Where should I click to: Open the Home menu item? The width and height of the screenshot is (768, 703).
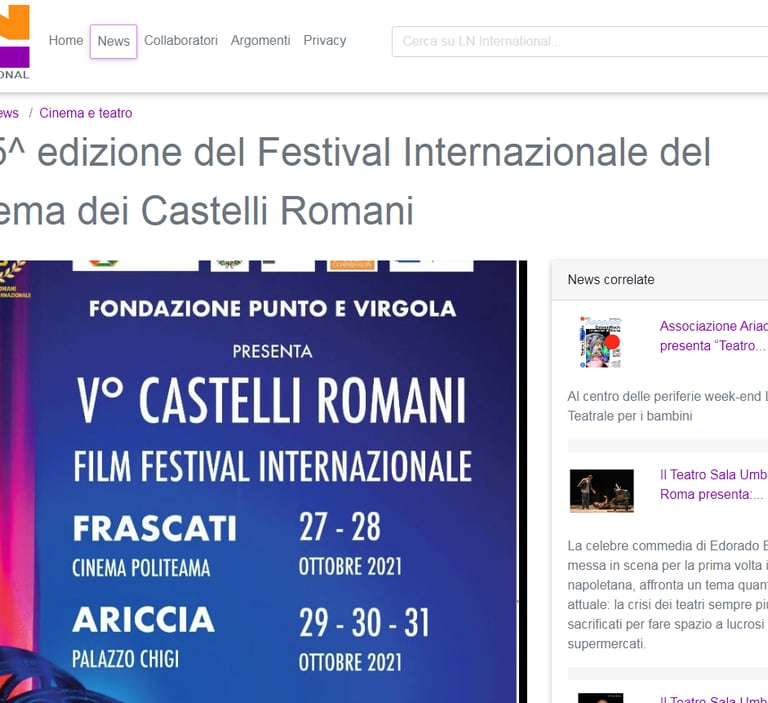coord(66,41)
